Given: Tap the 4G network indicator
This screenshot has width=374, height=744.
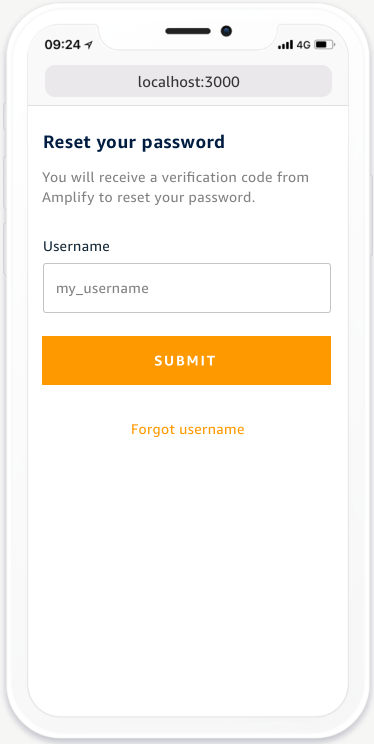Looking at the screenshot, I should pyautogui.click(x=303, y=45).
